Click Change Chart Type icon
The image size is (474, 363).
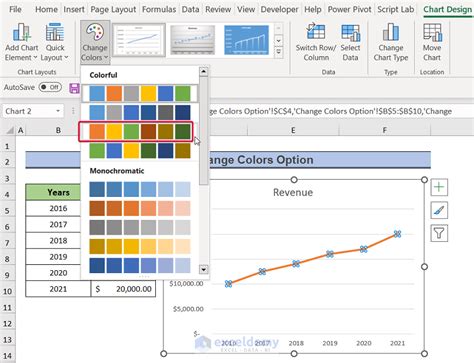coord(391,42)
